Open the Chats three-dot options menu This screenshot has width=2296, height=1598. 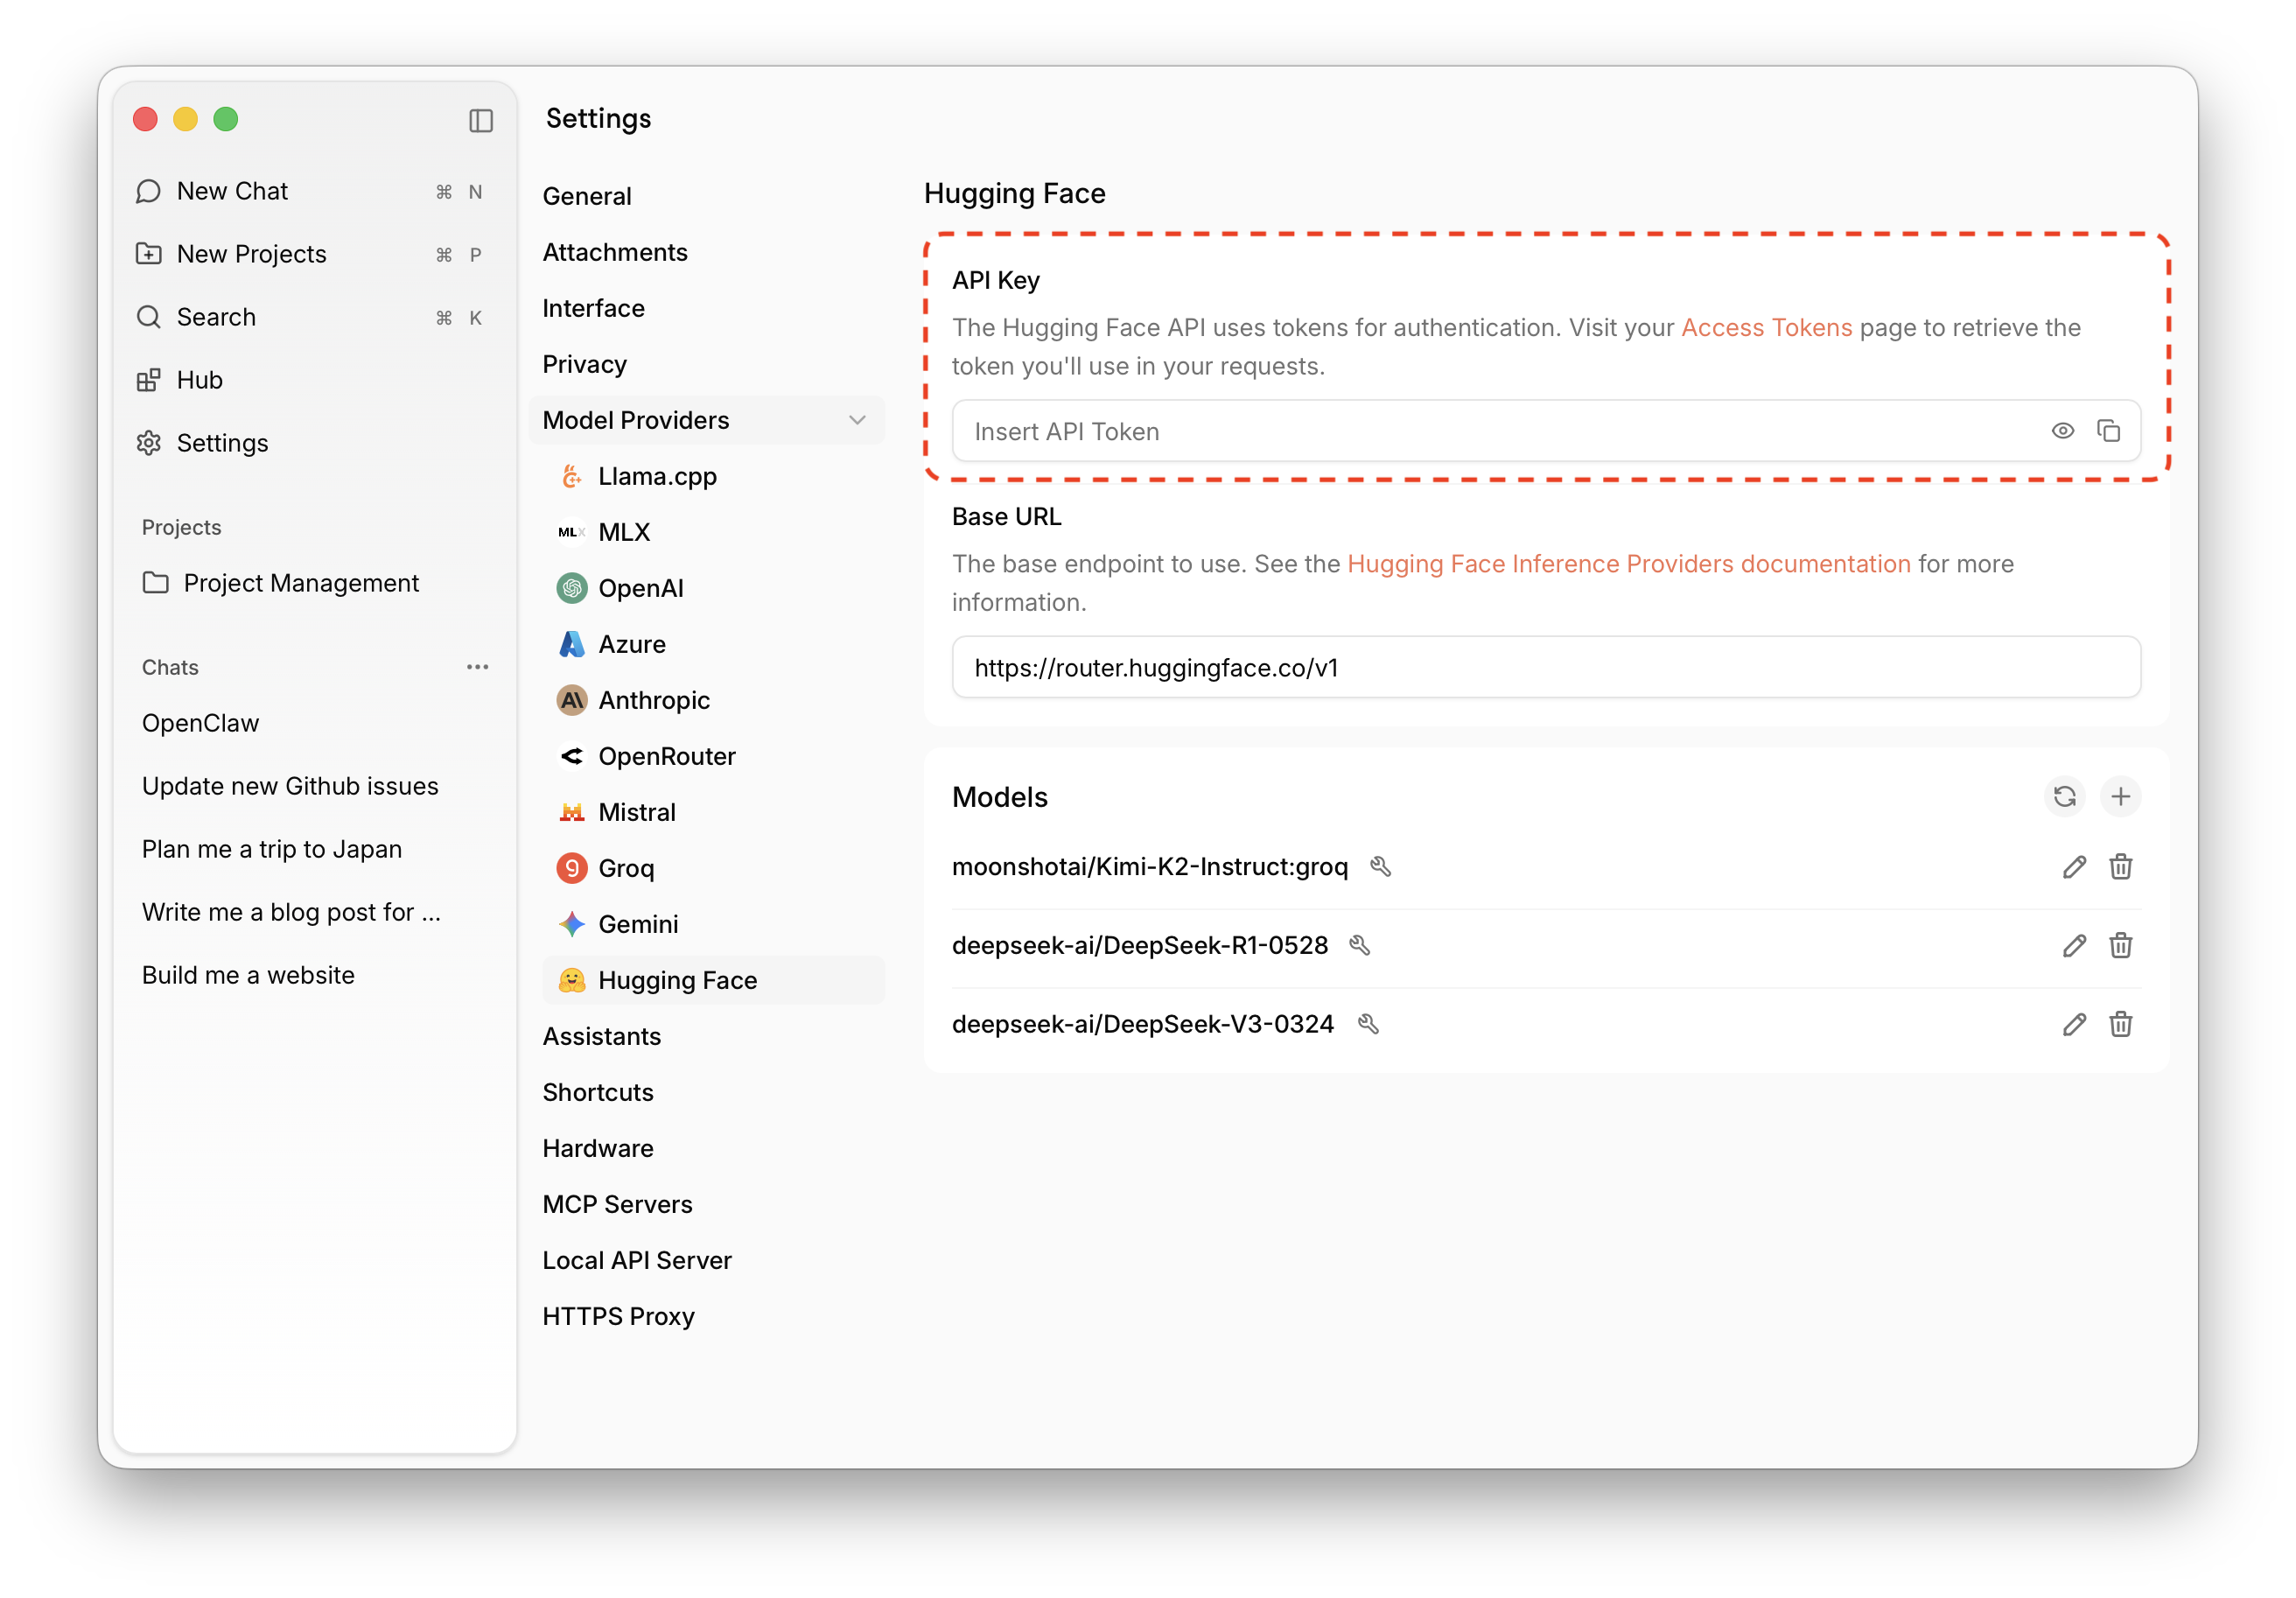(477, 667)
